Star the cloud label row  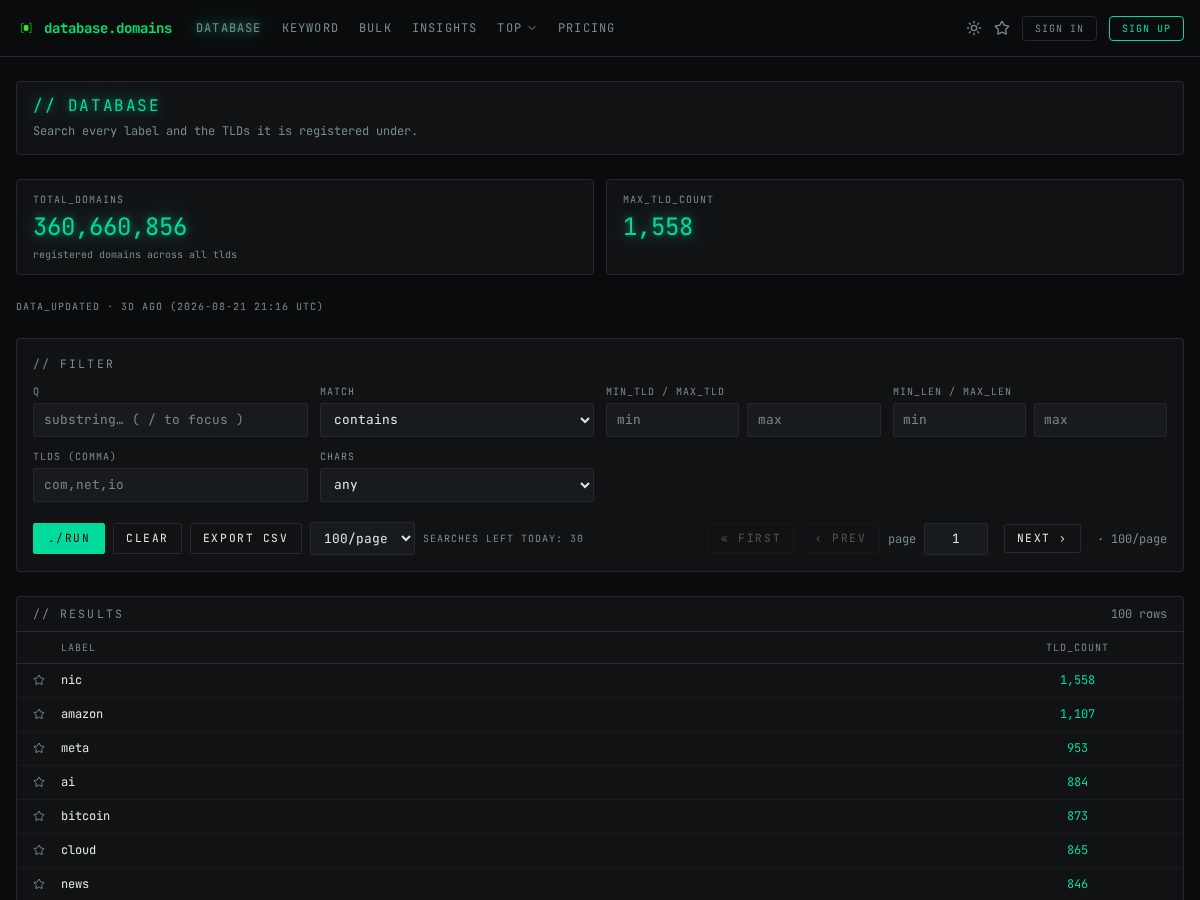39,850
